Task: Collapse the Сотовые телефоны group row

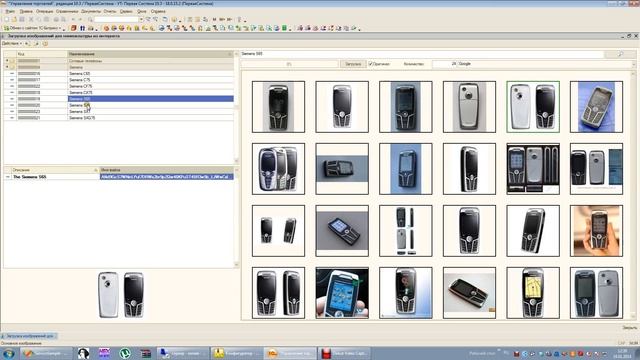Action: pos(7,61)
